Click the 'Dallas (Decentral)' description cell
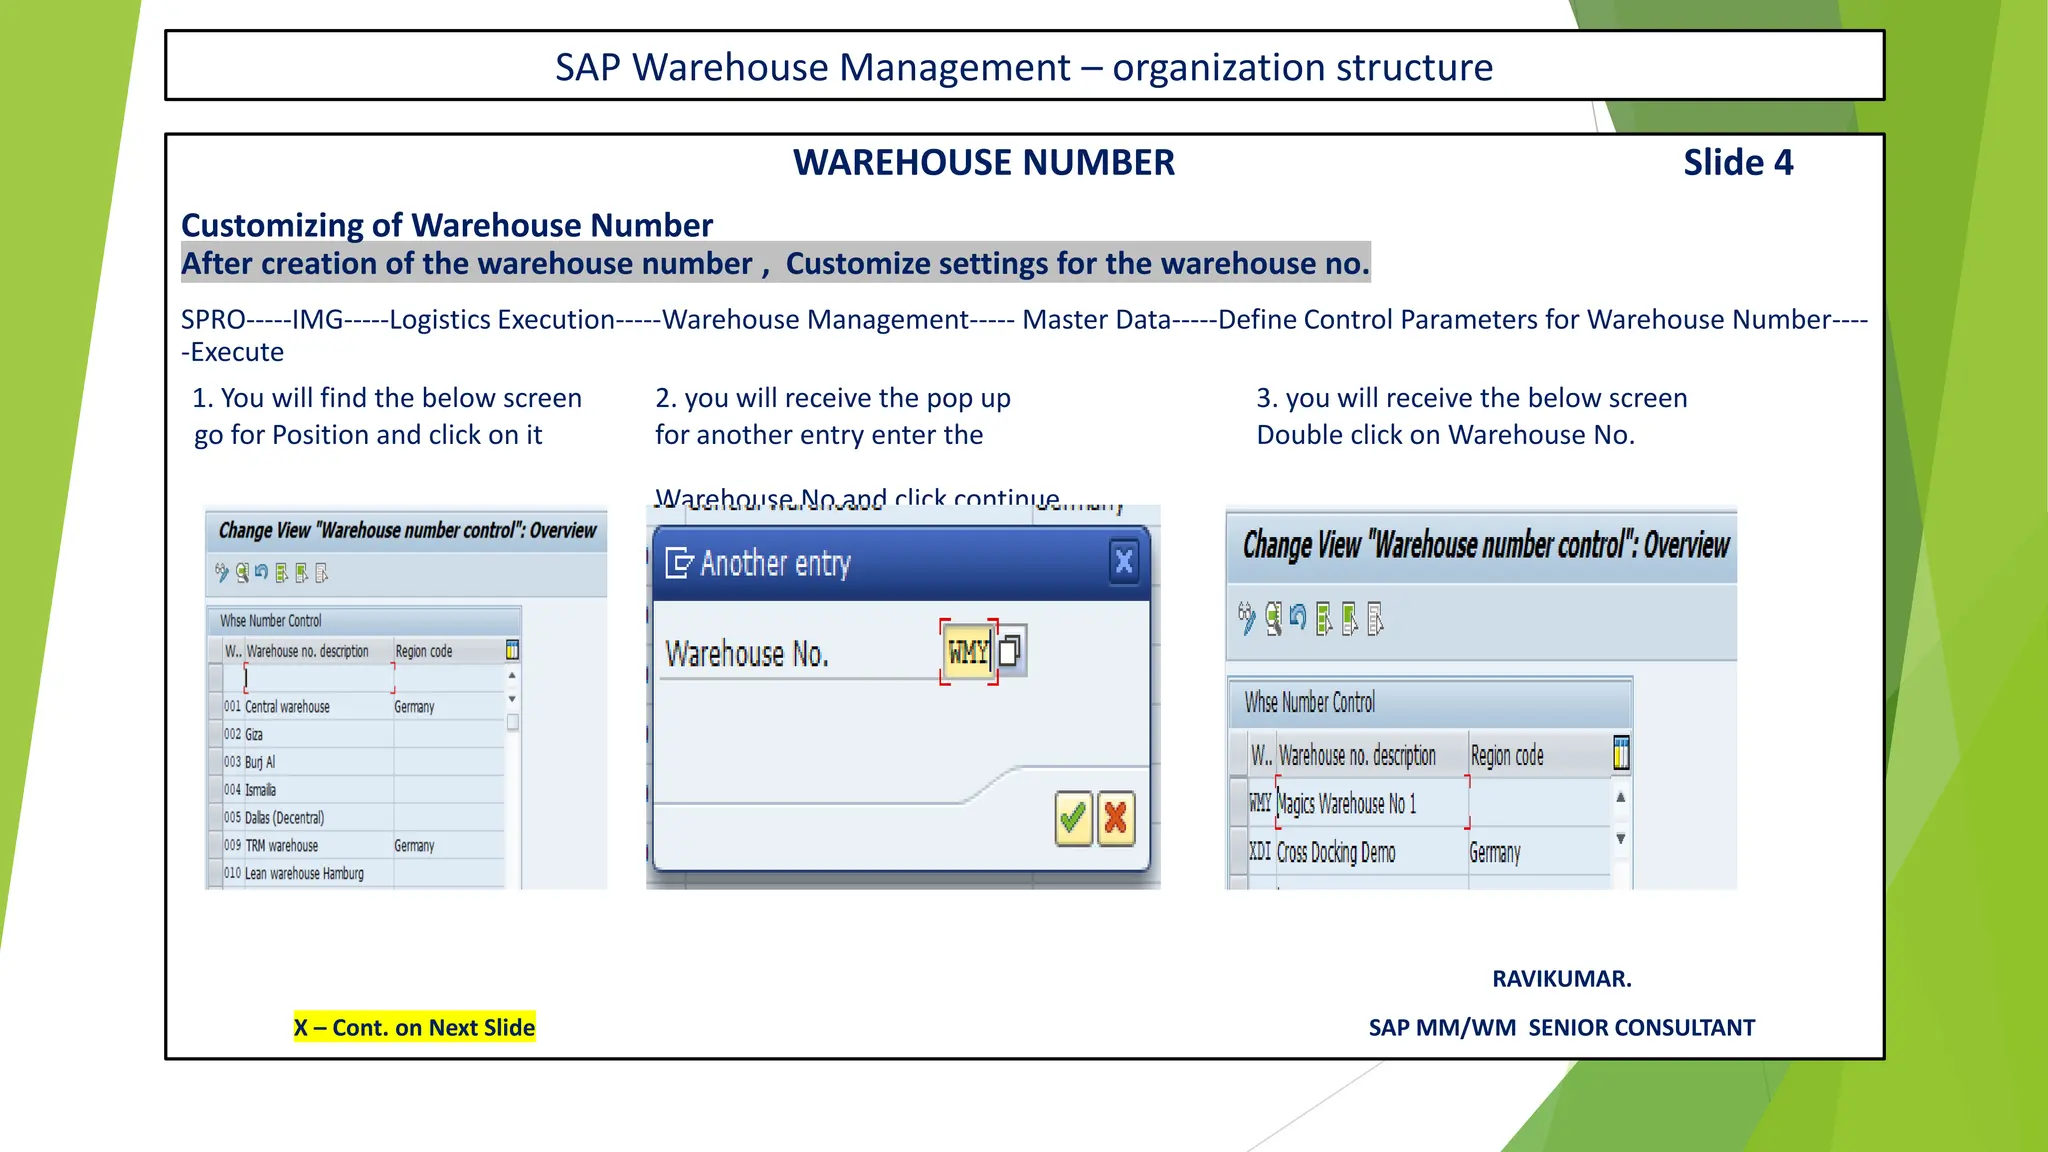 pos(319,817)
